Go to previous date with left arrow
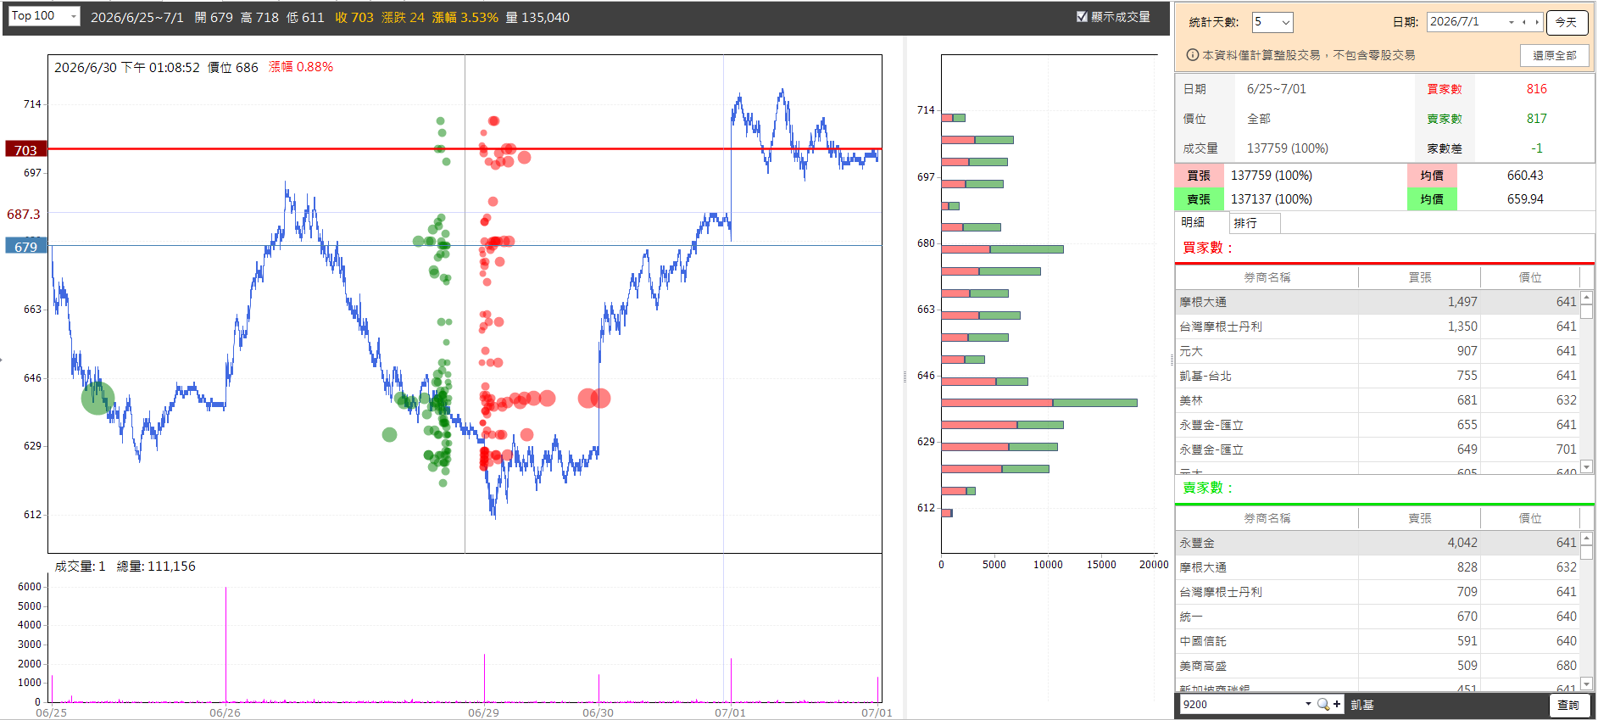 pos(1524,22)
